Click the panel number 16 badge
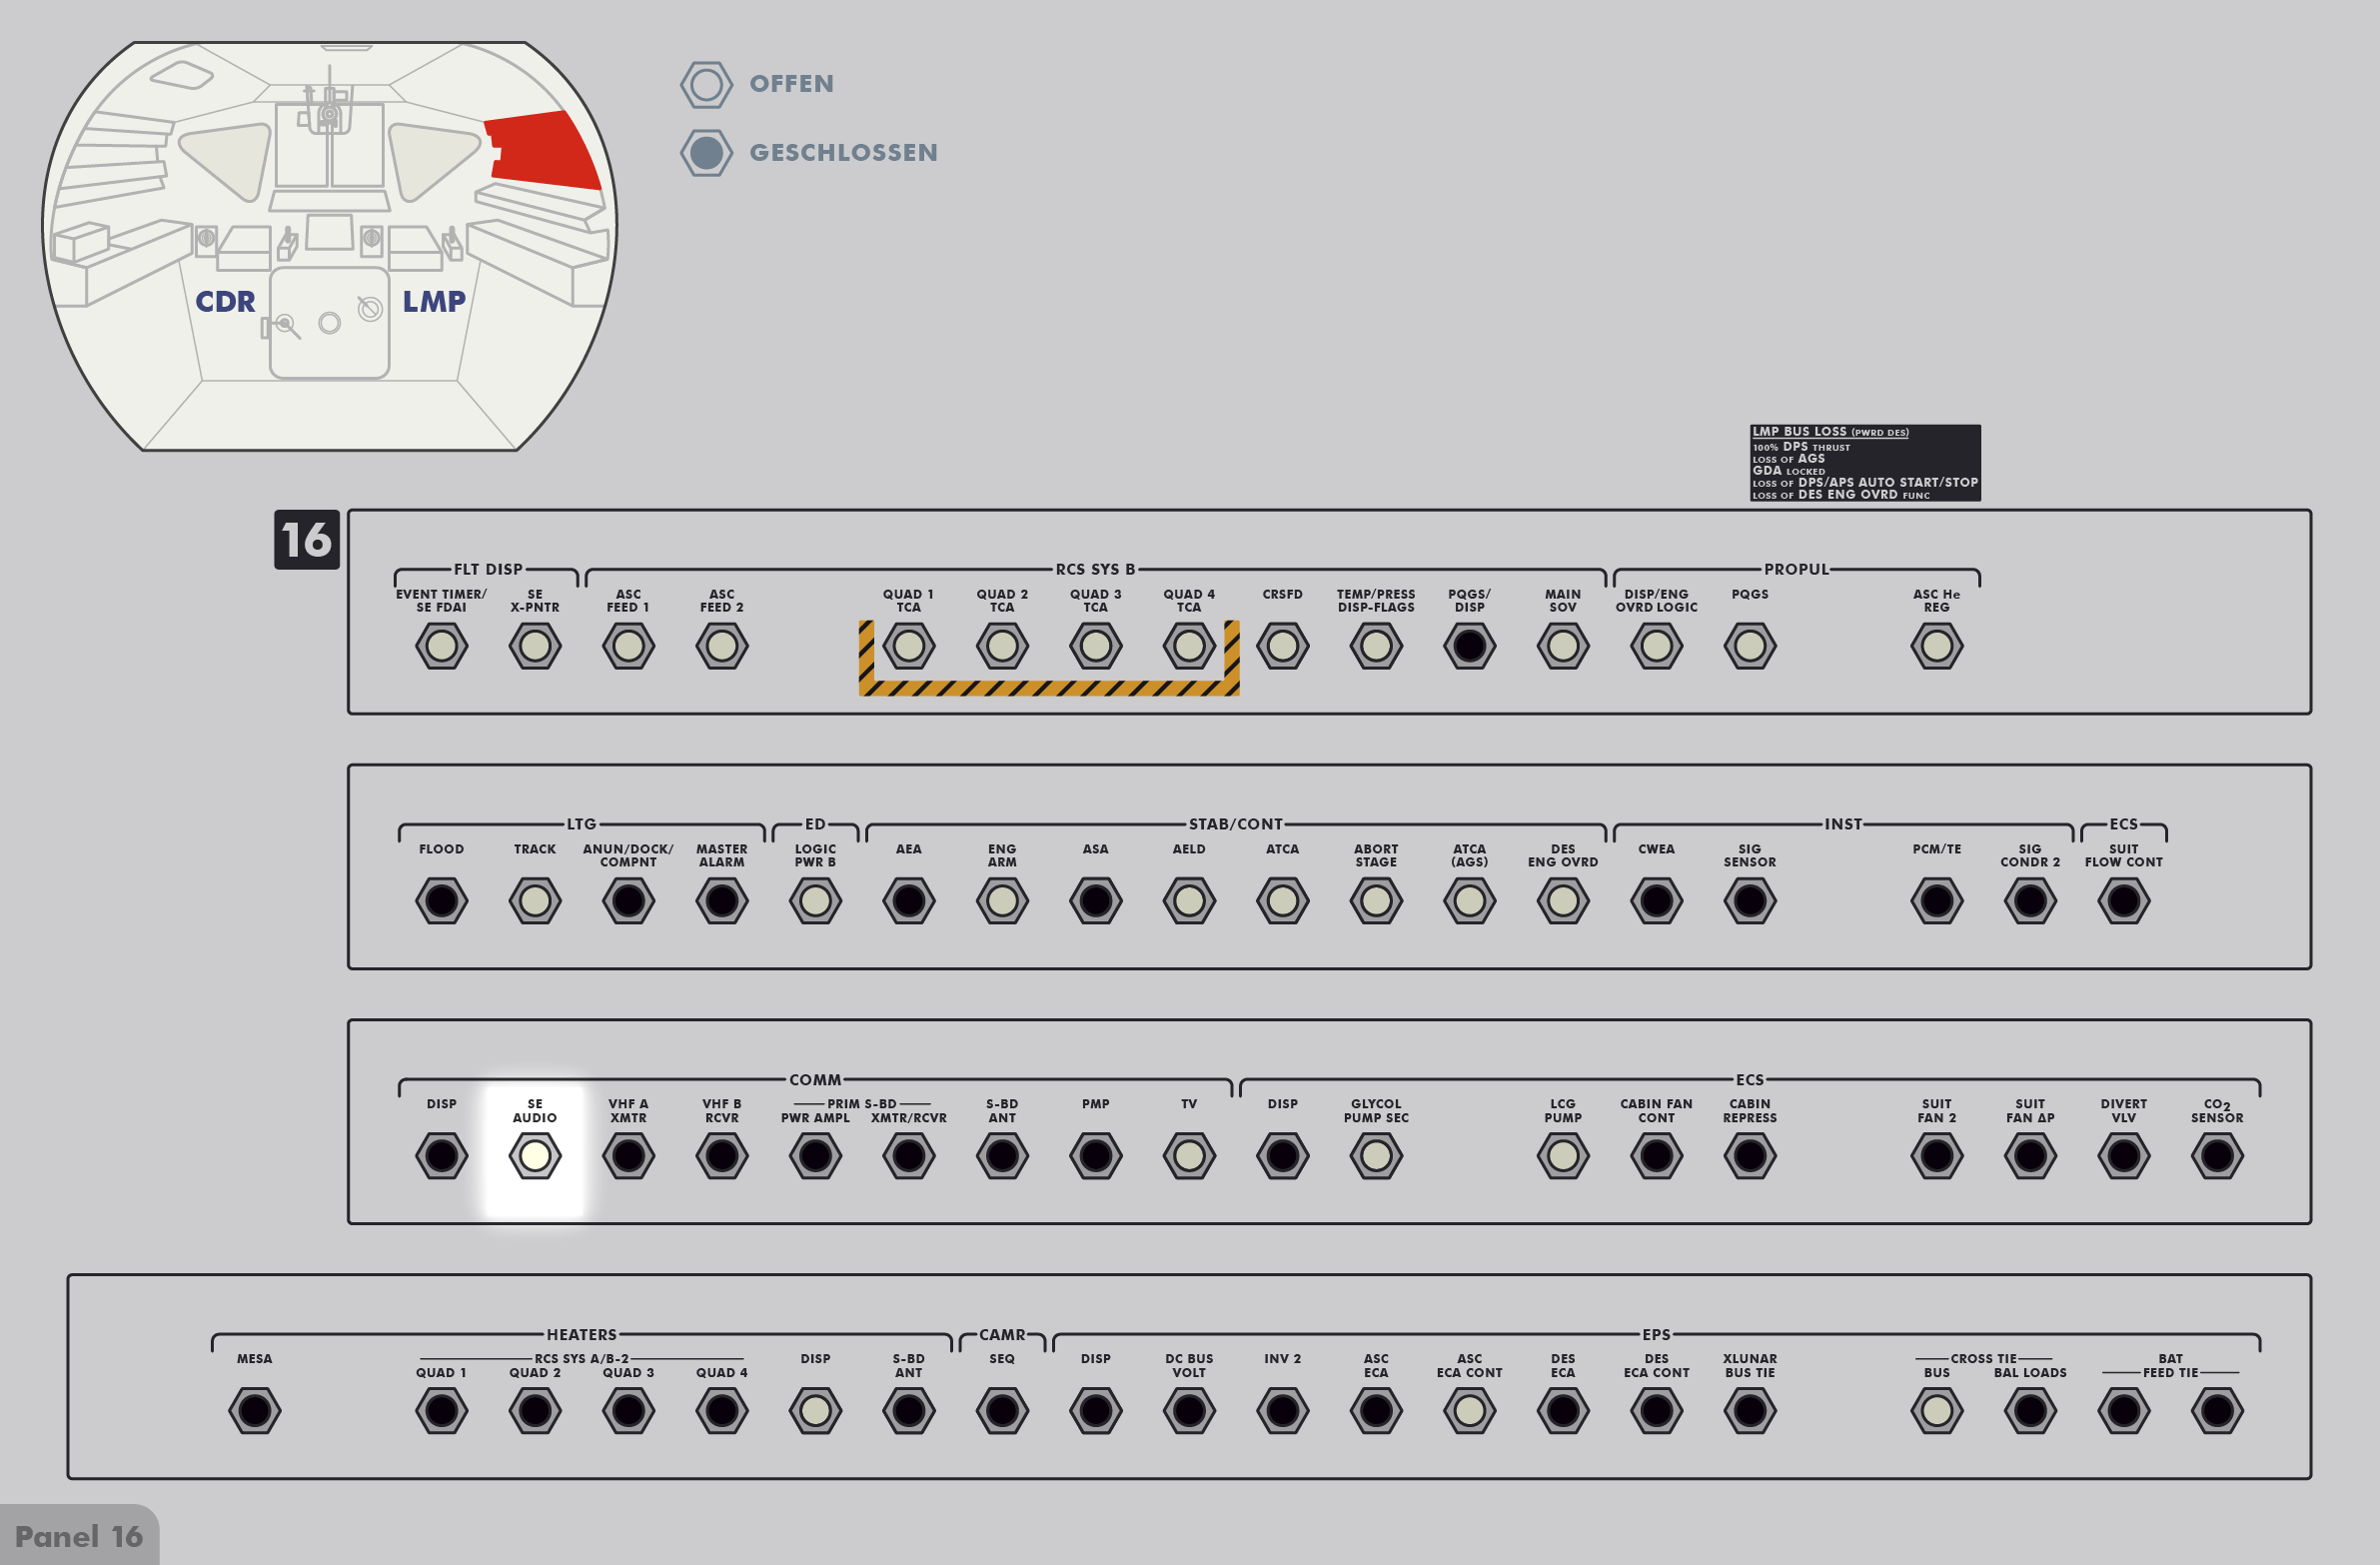Viewport: 2380px width, 1565px height. [x=306, y=540]
